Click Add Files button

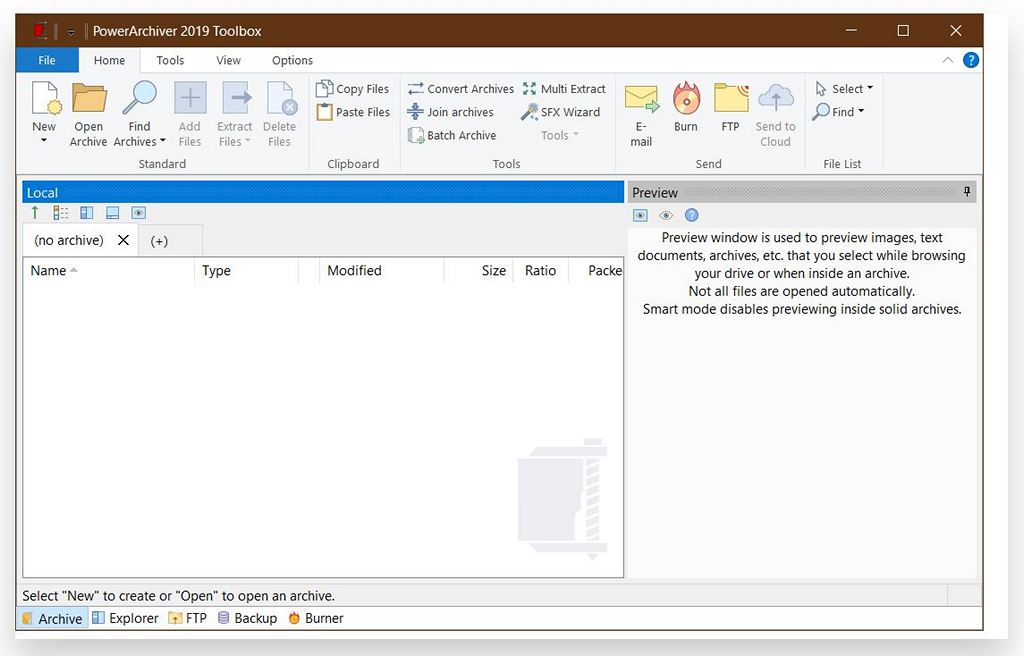tap(189, 114)
